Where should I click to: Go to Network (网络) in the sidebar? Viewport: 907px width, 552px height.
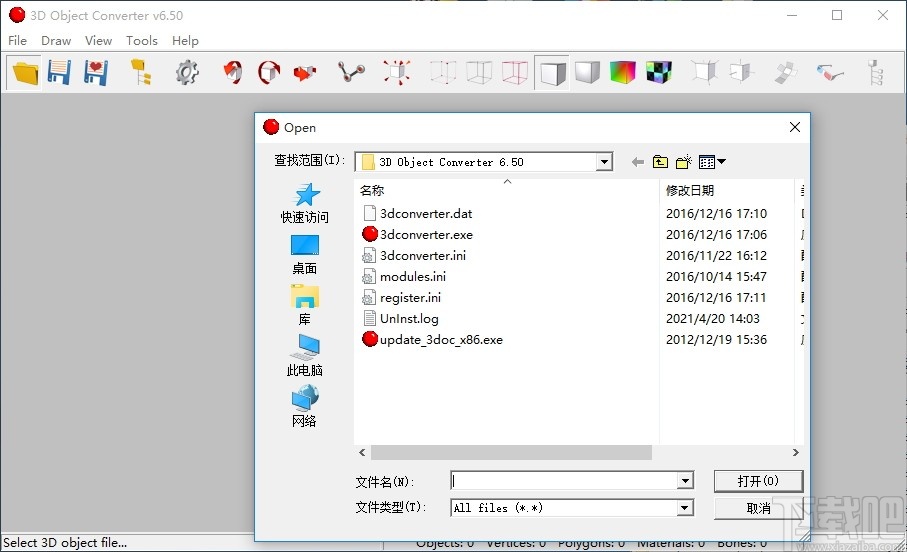click(x=305, y=407)
